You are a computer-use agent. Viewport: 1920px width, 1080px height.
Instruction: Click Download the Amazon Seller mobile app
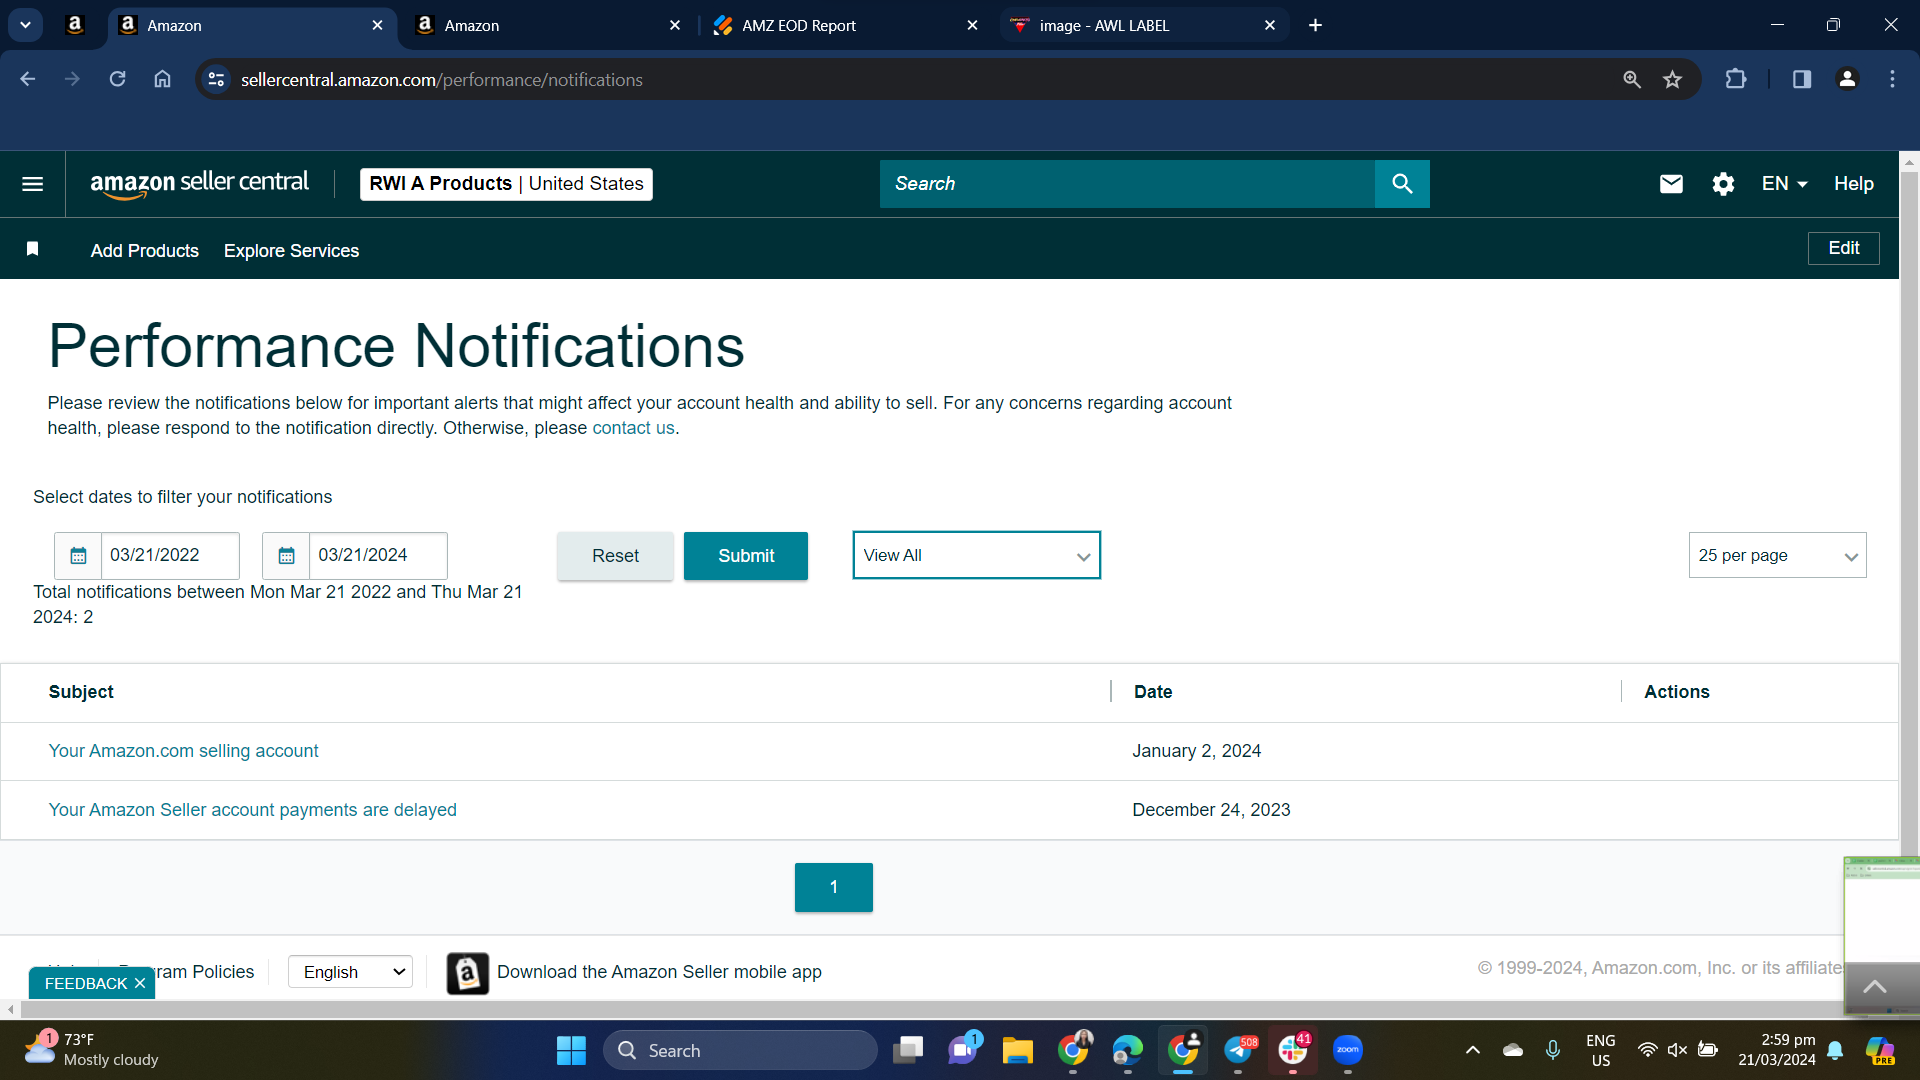[659, 972]
